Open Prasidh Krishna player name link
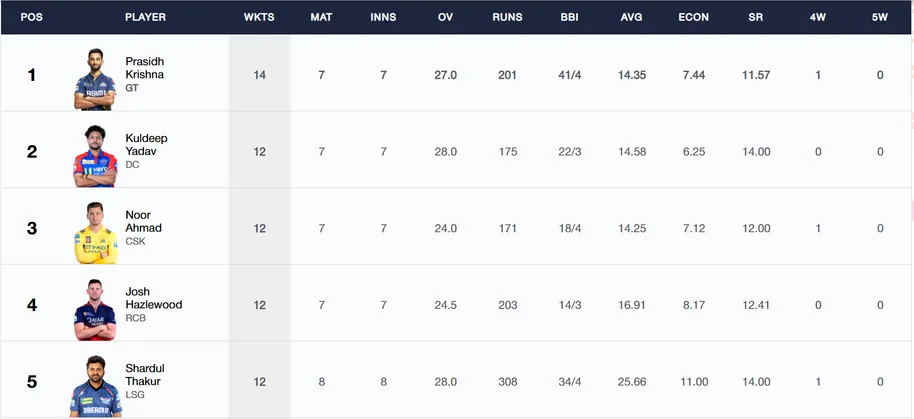The height and width of the screenshot is (419, 914). pos(145,68)
